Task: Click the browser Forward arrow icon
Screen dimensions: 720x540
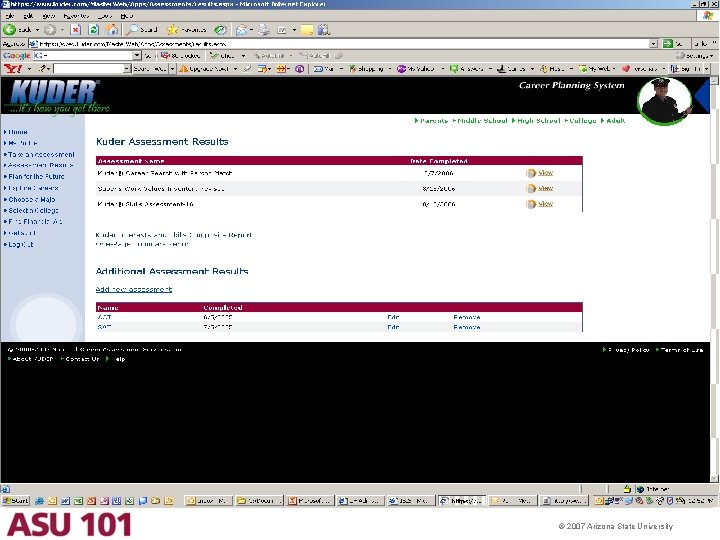Action: (x=50, y=30)
